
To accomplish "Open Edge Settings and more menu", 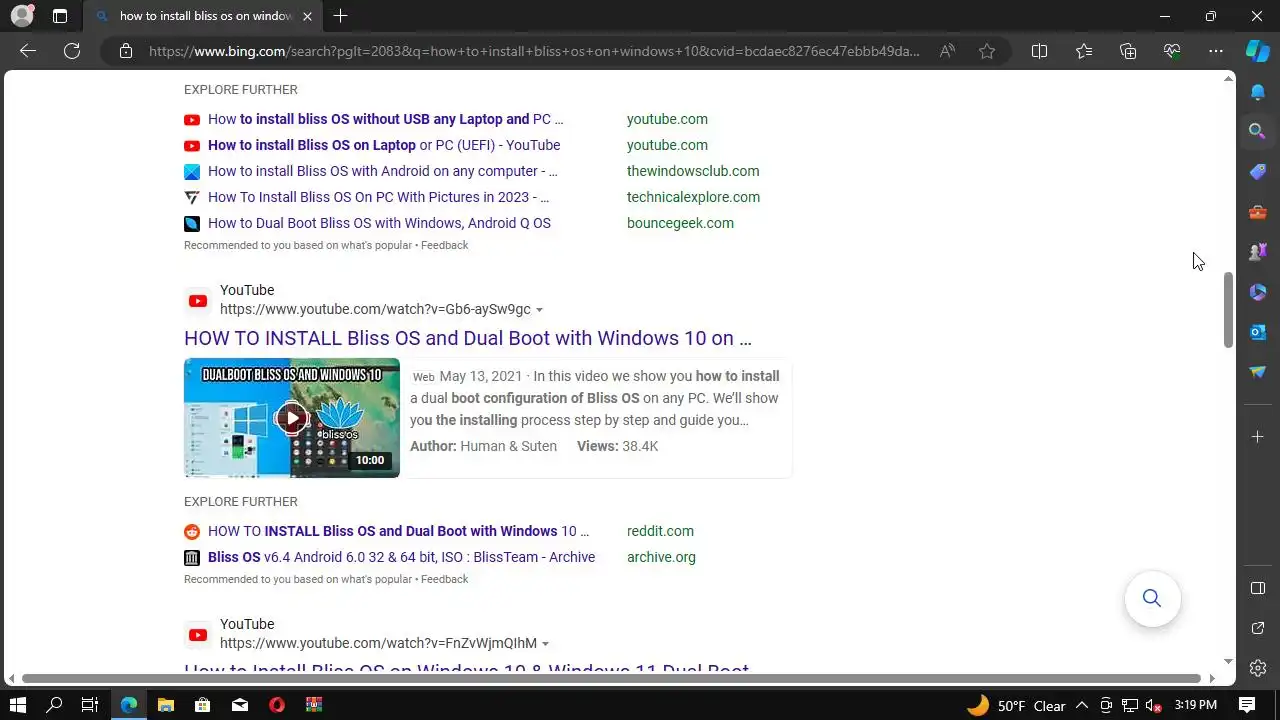I will (1216, 51).
